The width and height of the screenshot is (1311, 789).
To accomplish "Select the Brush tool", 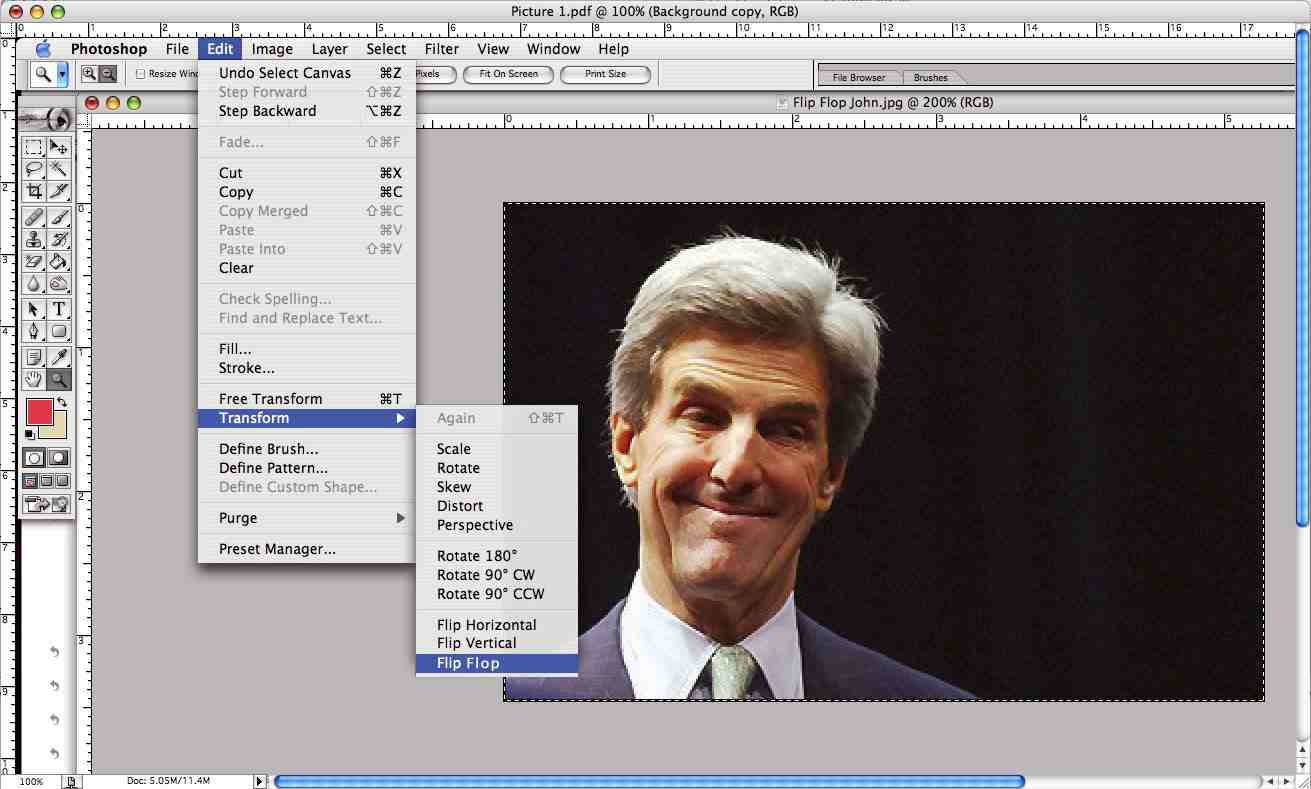I will 59,218.
